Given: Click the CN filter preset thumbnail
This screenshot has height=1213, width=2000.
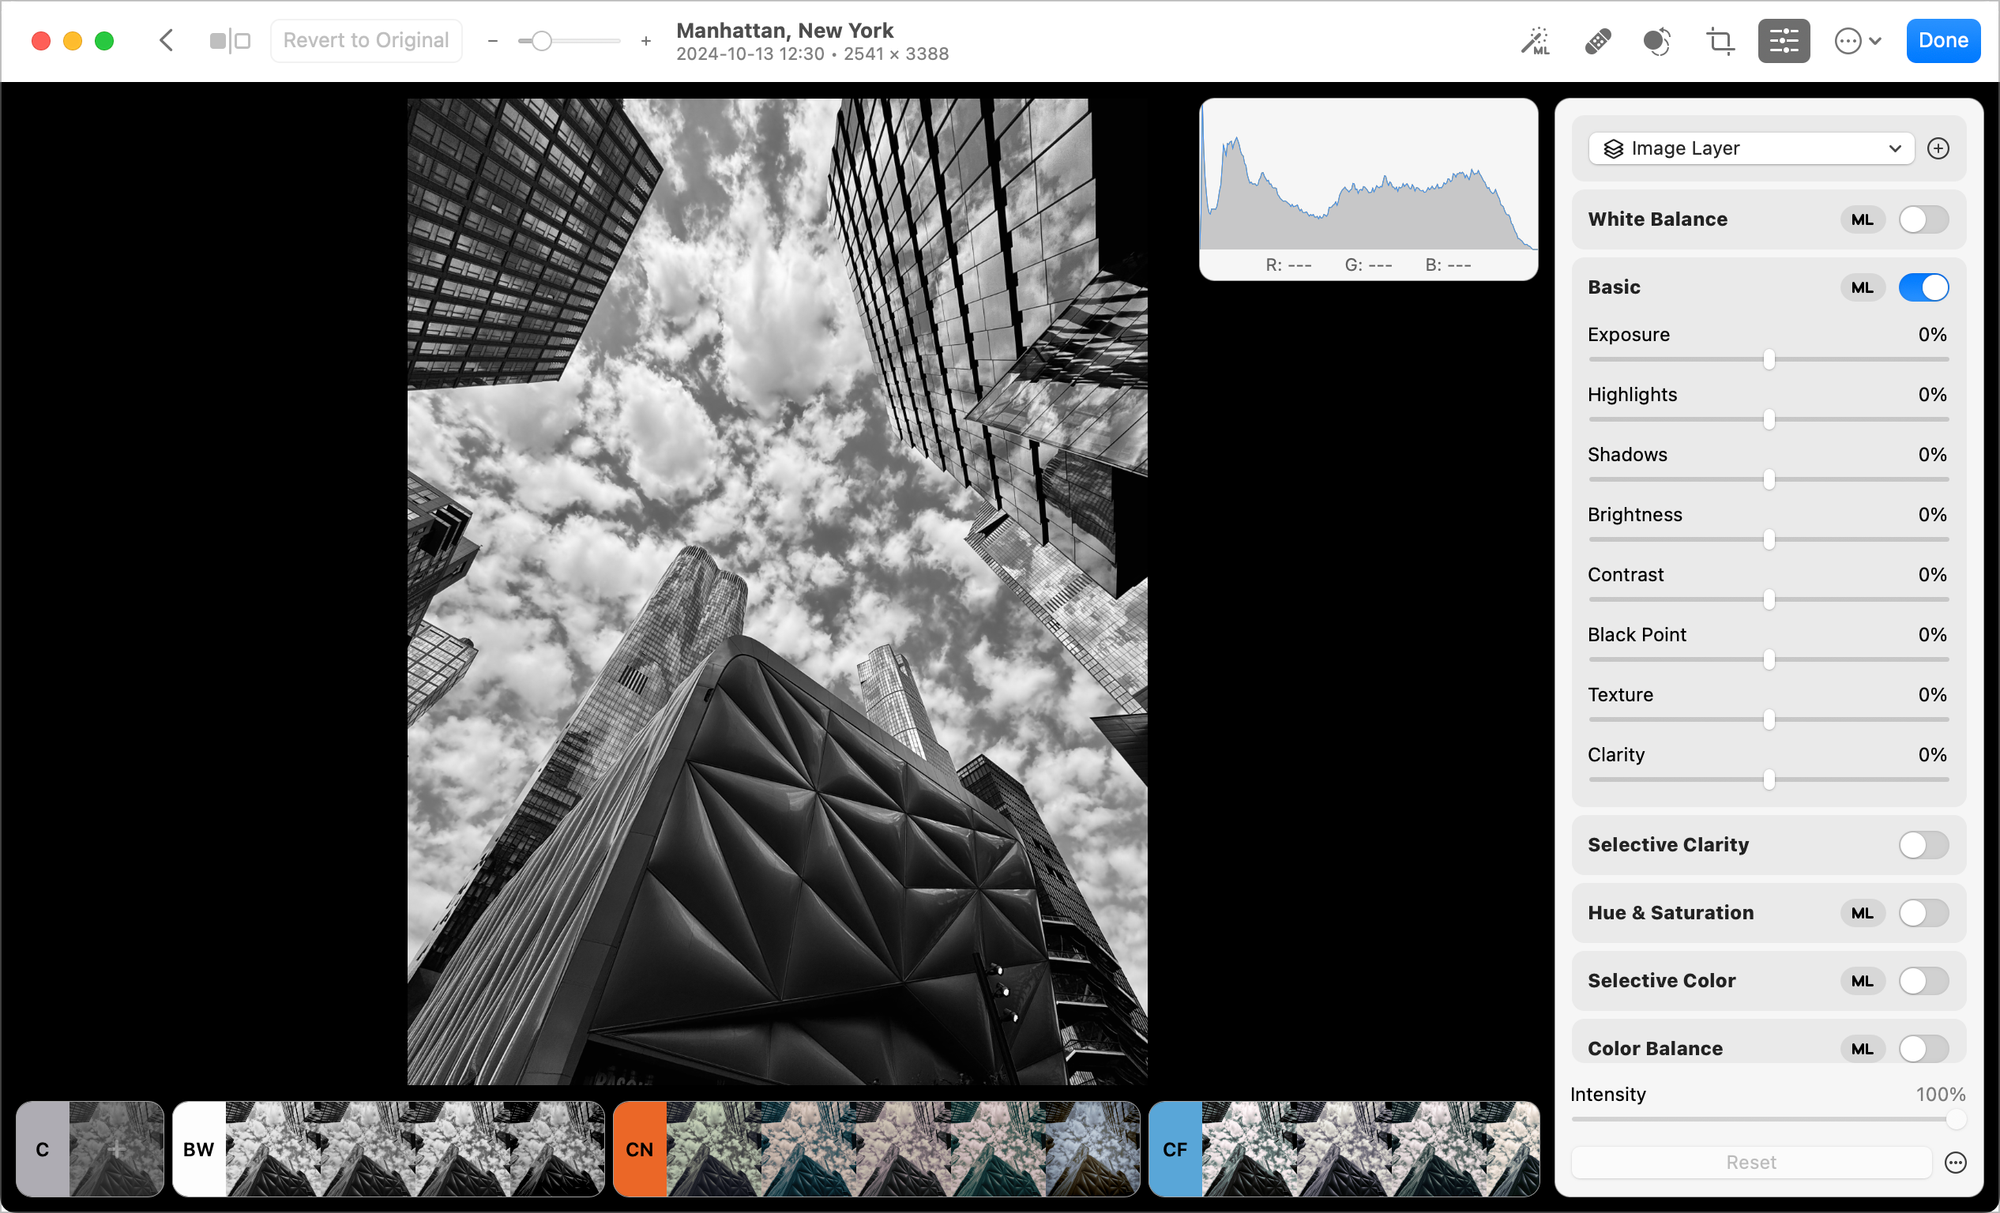Looking at the screenshot, I should point(639,1149).
